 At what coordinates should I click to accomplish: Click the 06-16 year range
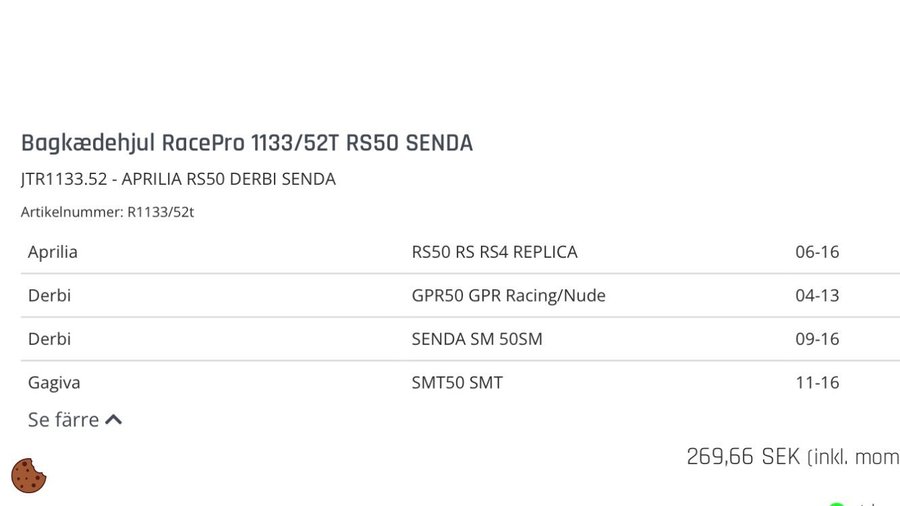point(817,252)
